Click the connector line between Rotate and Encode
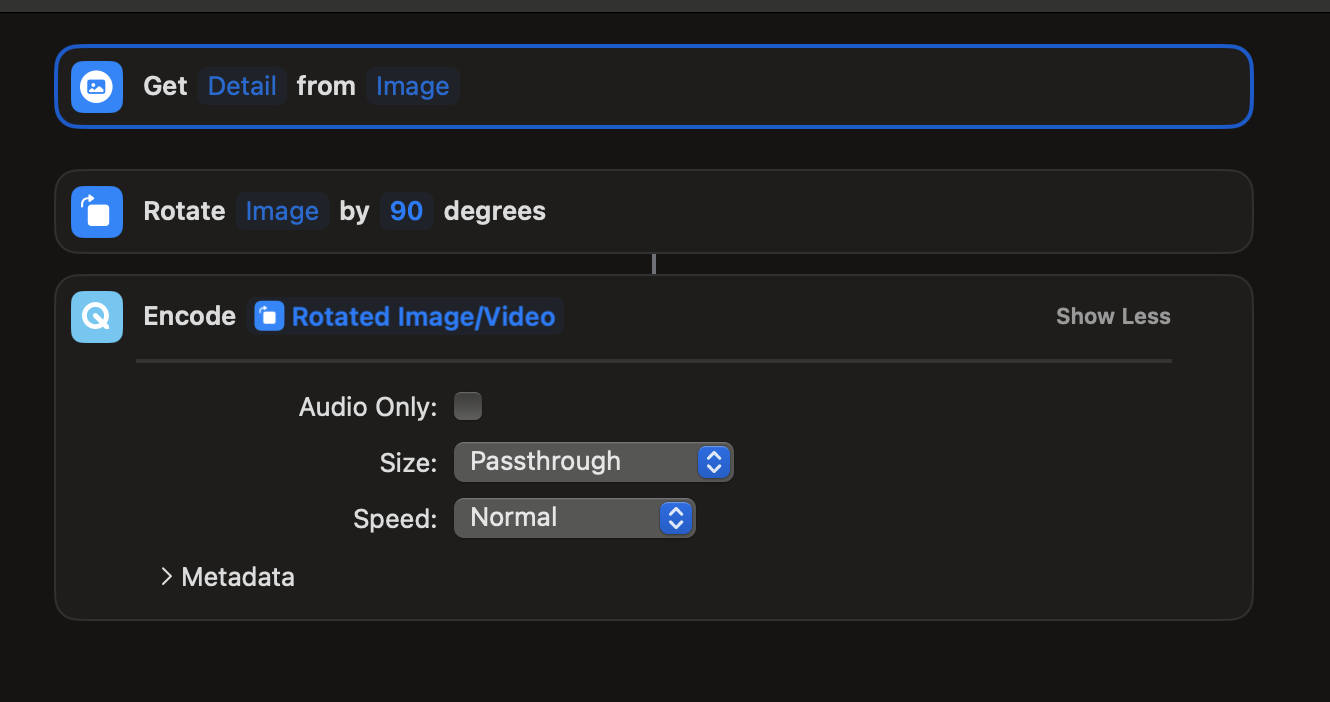This screenshot has height=702, width=1330. pos(654,264)
